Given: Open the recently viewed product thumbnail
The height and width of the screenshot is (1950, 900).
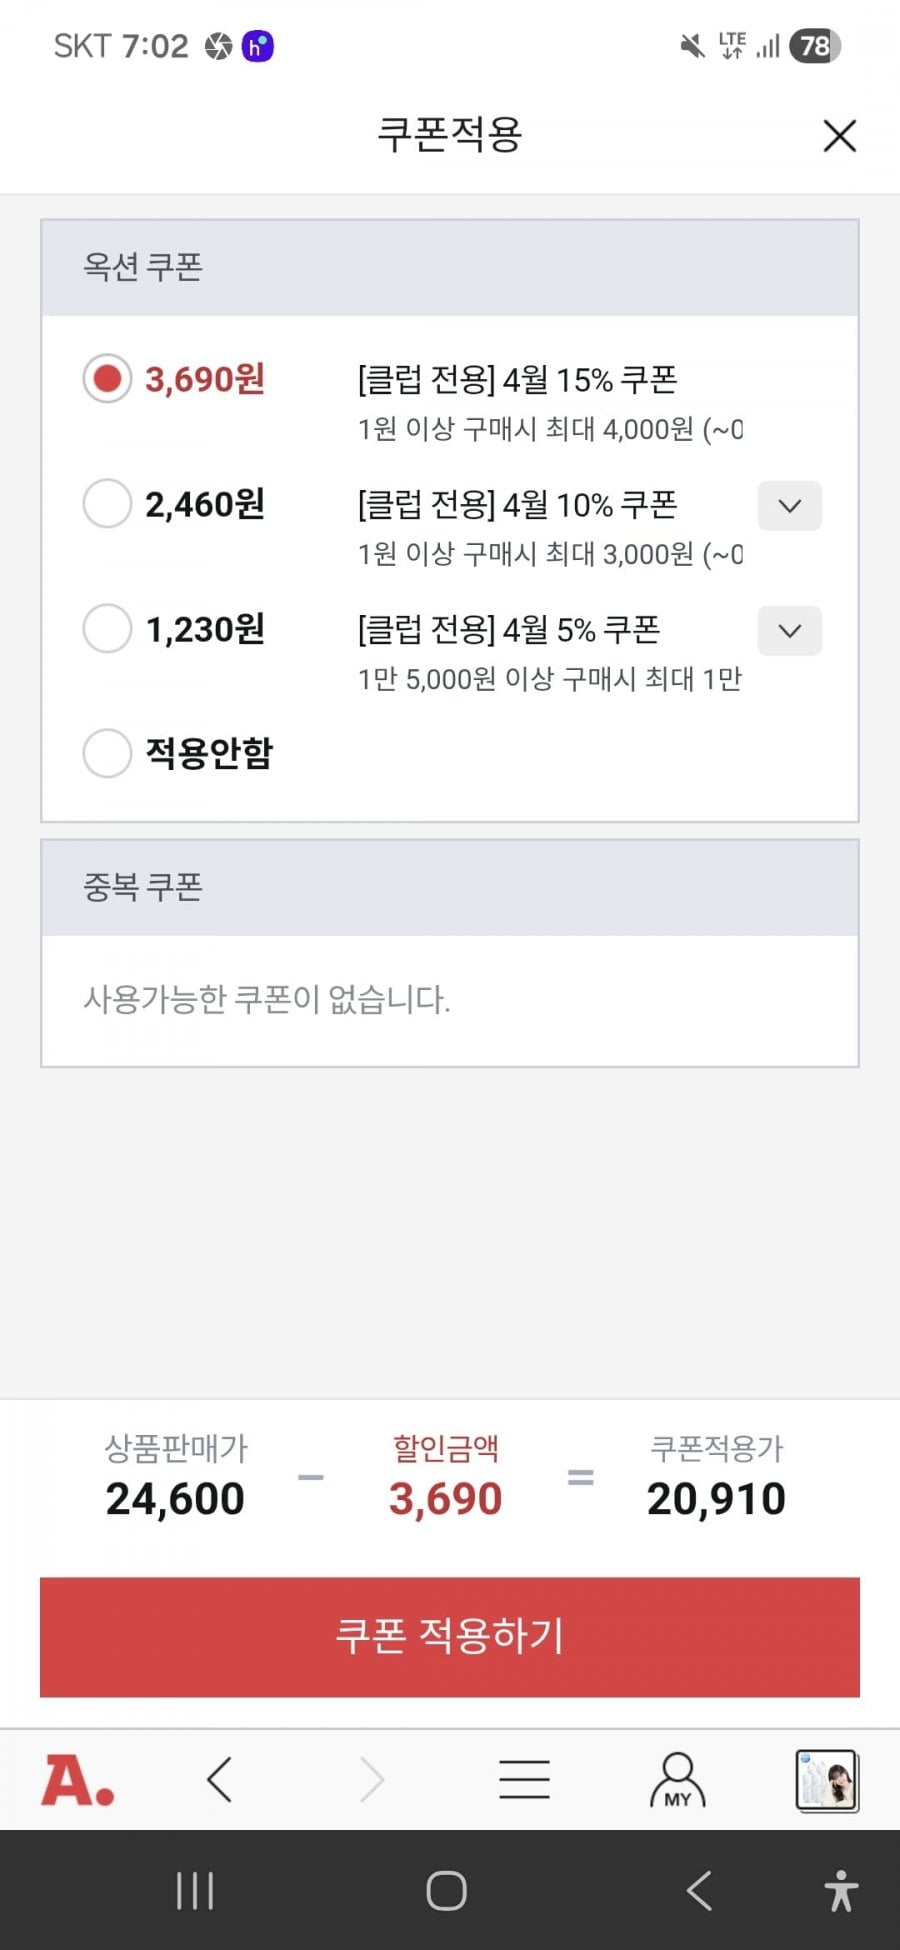Looking at the screenshot, I should point(826,1780).
